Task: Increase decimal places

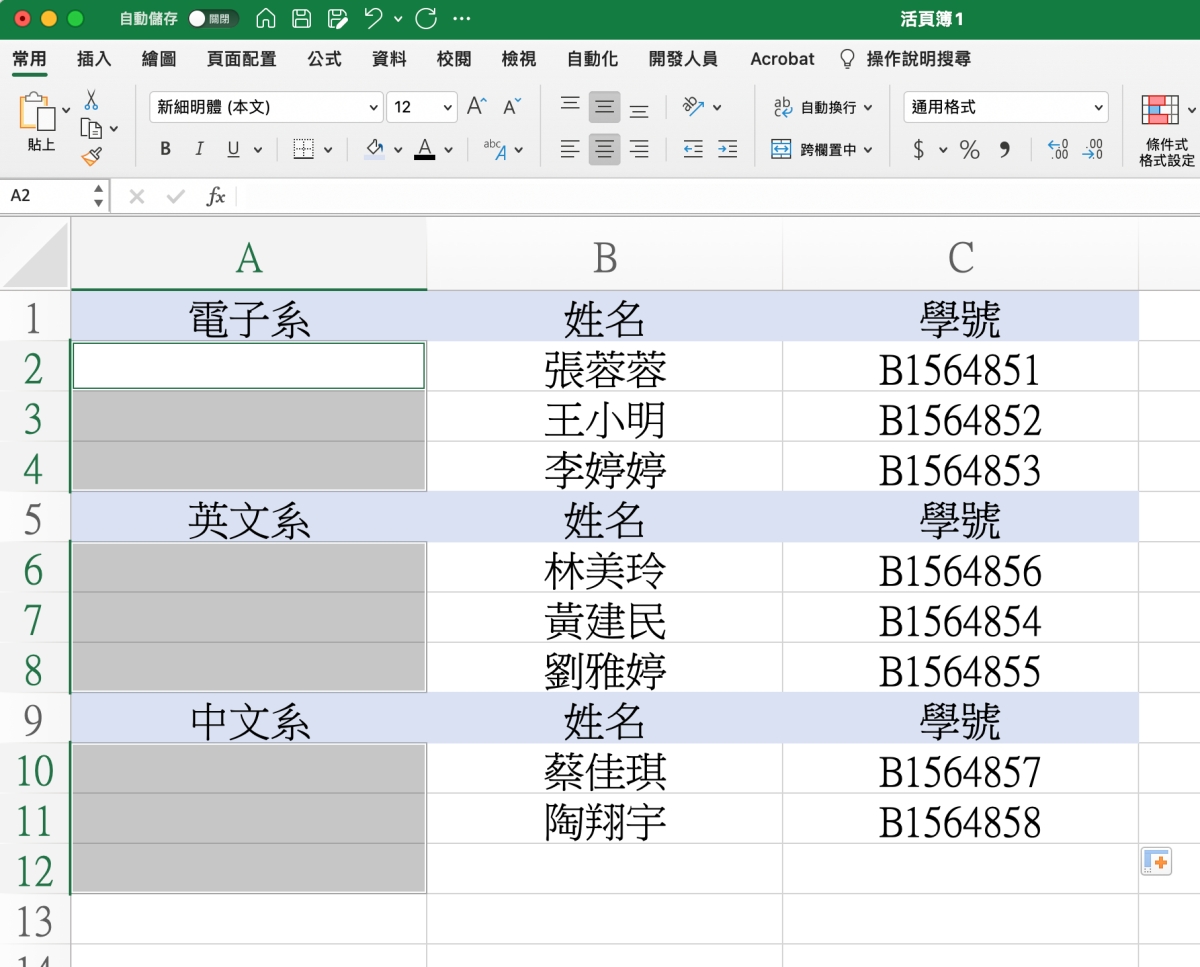Action: tap(1058, 150)
